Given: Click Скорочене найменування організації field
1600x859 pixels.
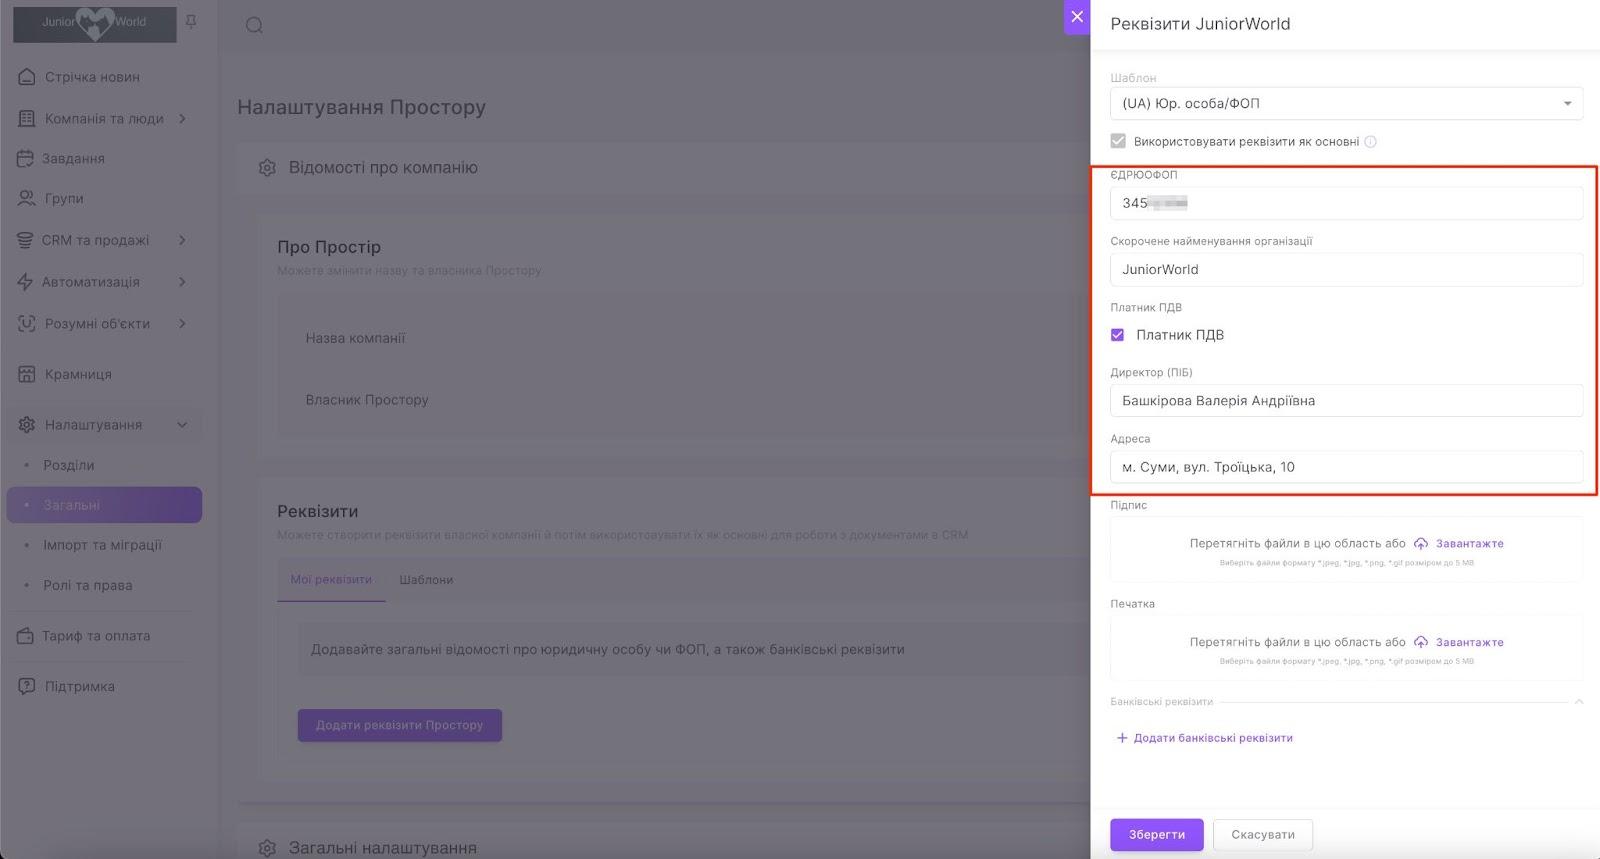Looking at the screenshot, I should point(1346,269).
